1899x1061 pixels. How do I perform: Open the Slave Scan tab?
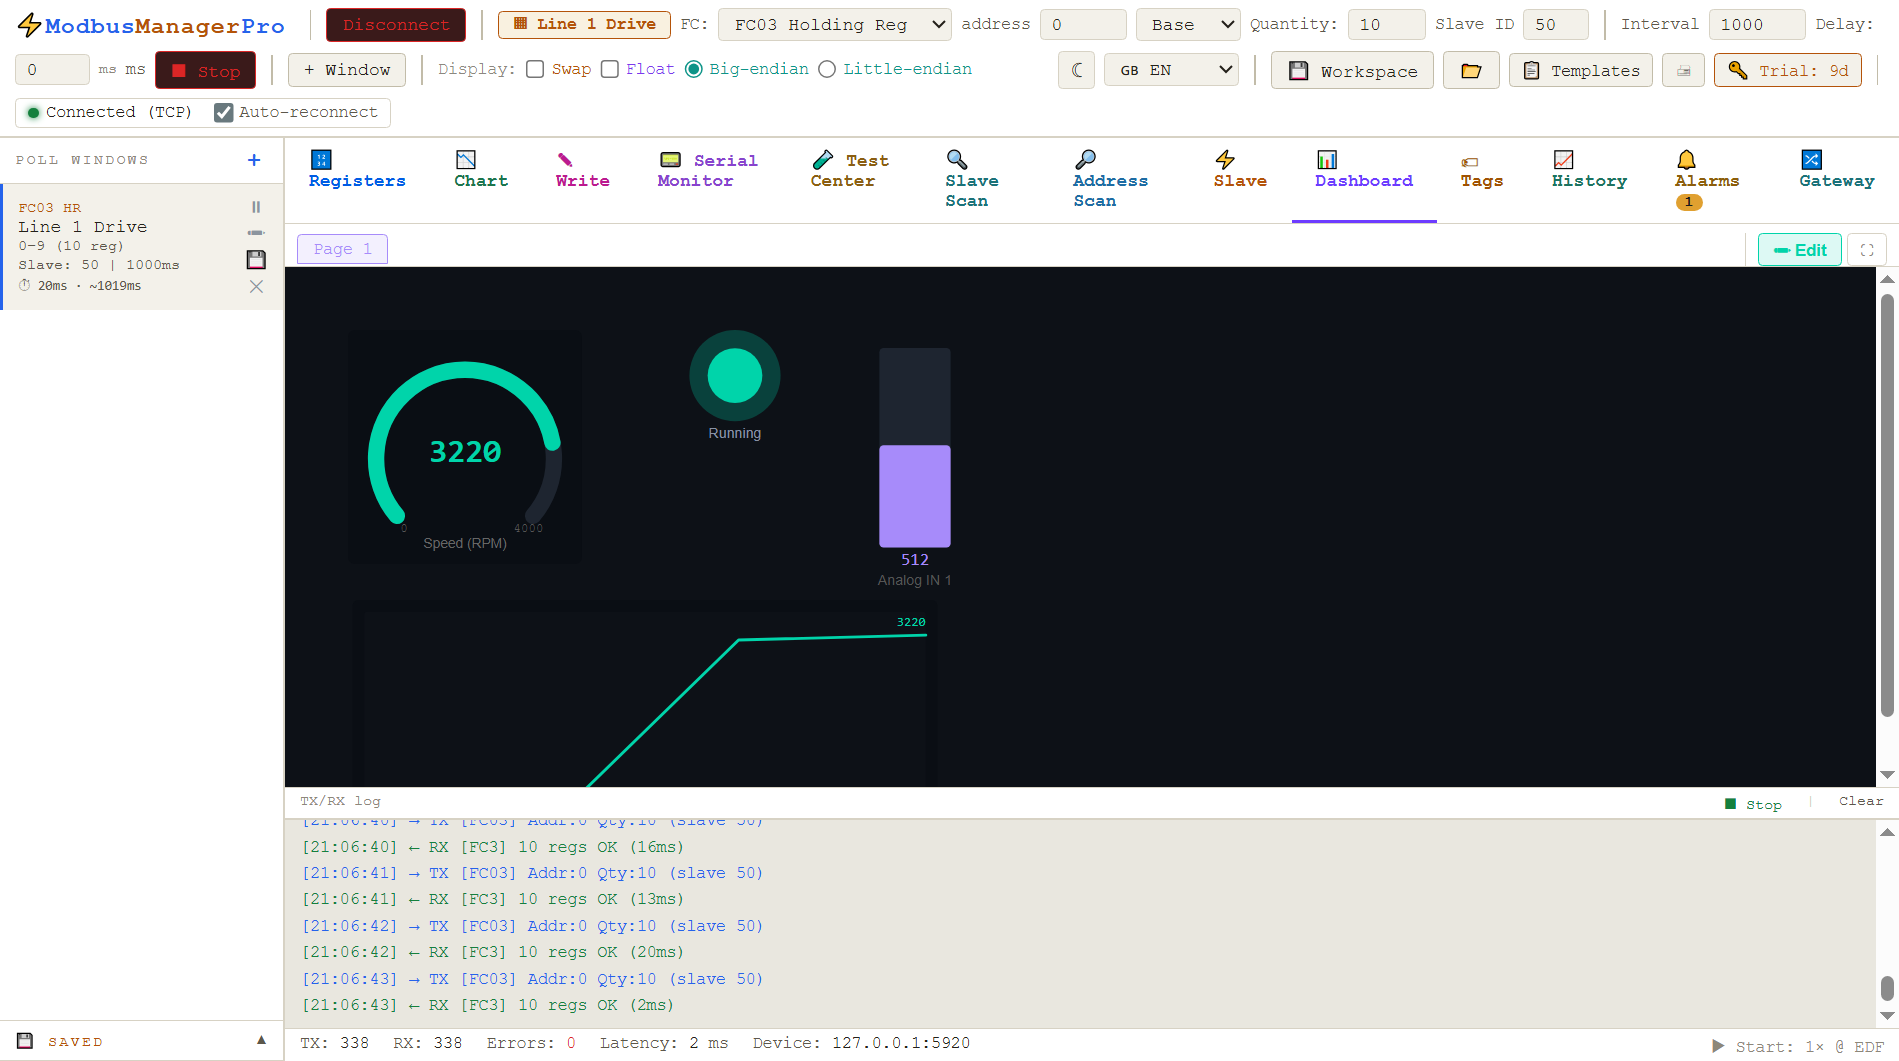[x=972, y=180]
